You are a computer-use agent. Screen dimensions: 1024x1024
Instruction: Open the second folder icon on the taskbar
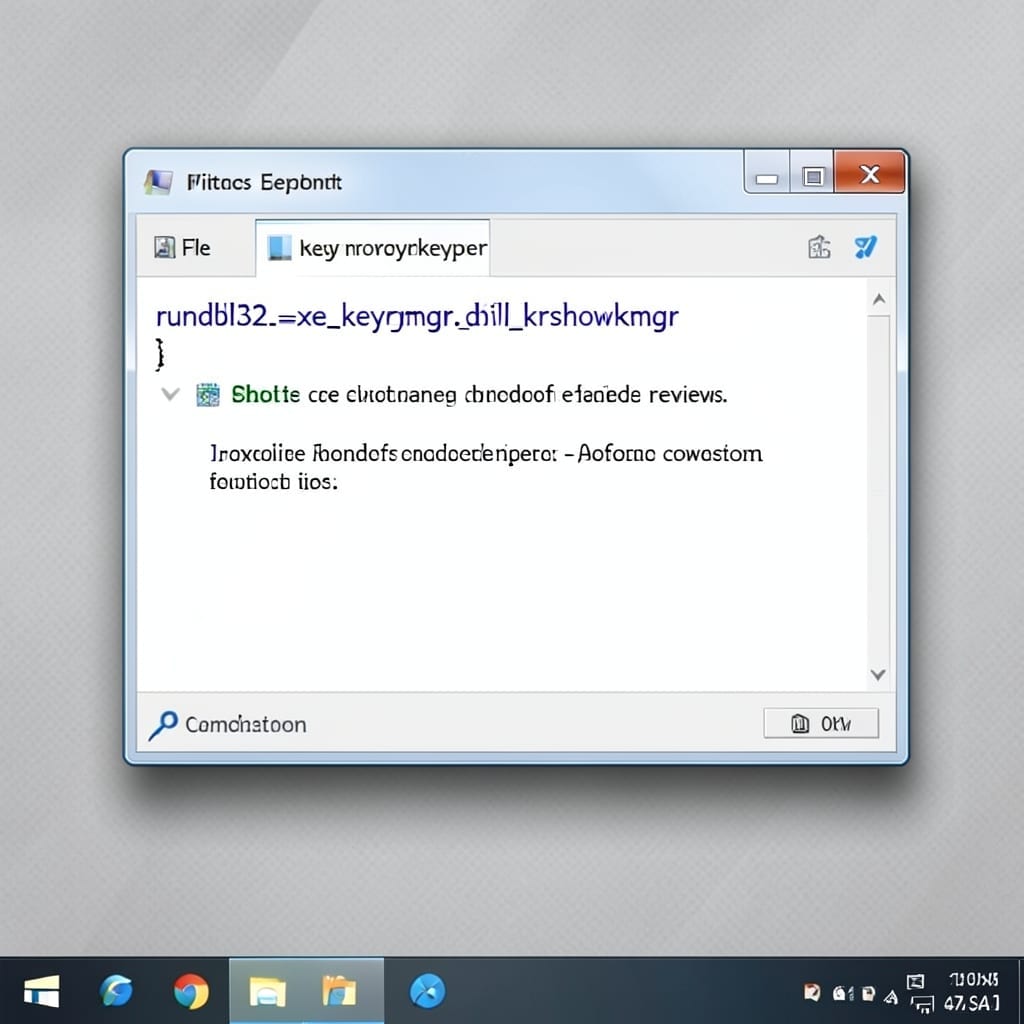[x=340, y=991]
